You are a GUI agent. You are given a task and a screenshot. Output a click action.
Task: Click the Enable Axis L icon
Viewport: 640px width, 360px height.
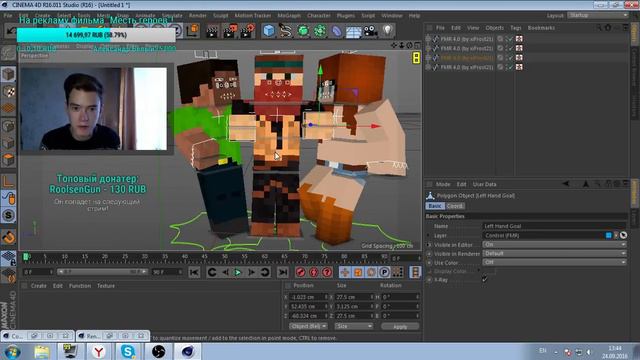[x=8, y=181]
